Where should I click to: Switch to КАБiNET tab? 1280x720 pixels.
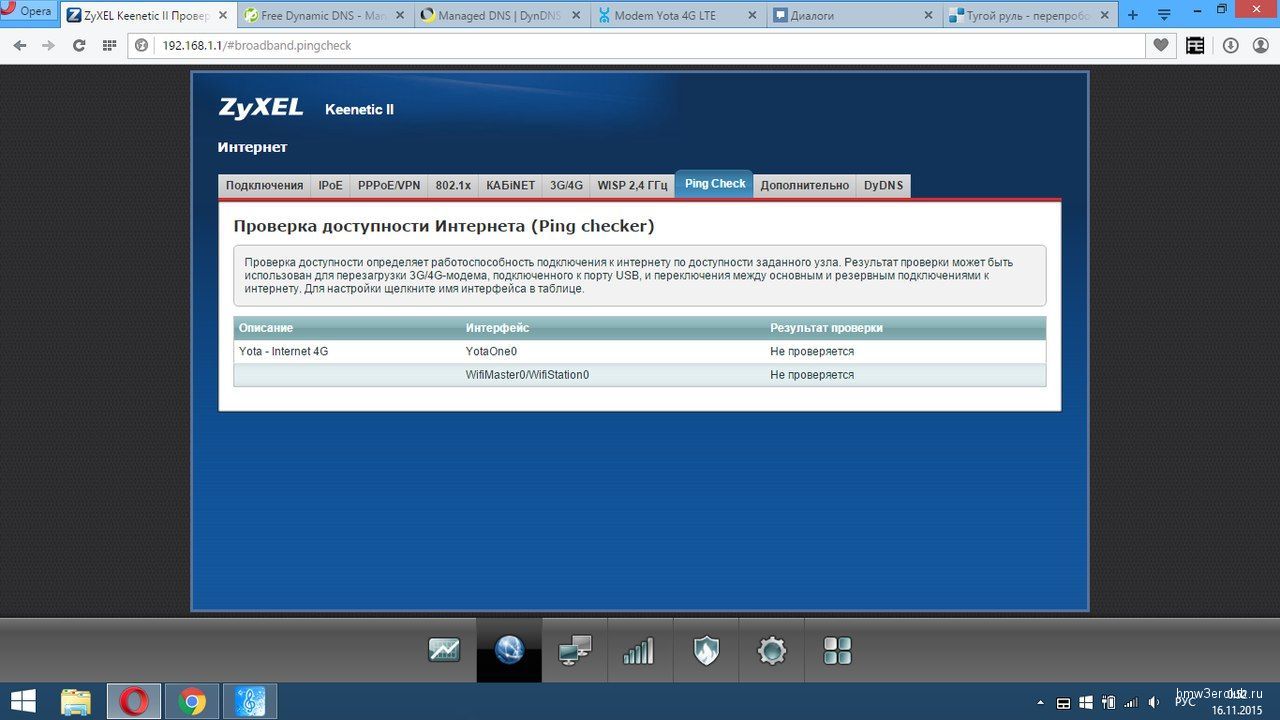[511, 185]
